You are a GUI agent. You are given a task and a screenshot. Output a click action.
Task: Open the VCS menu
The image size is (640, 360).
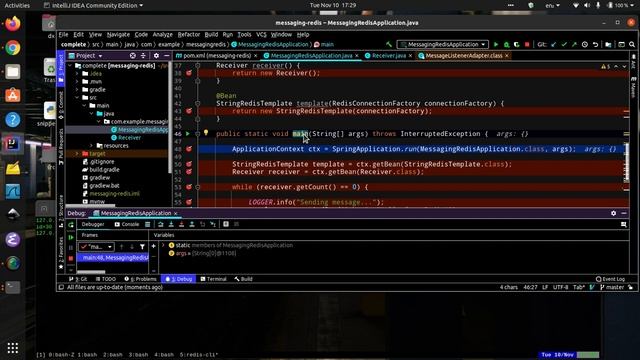pyautogui.click(x=261, y=35)
